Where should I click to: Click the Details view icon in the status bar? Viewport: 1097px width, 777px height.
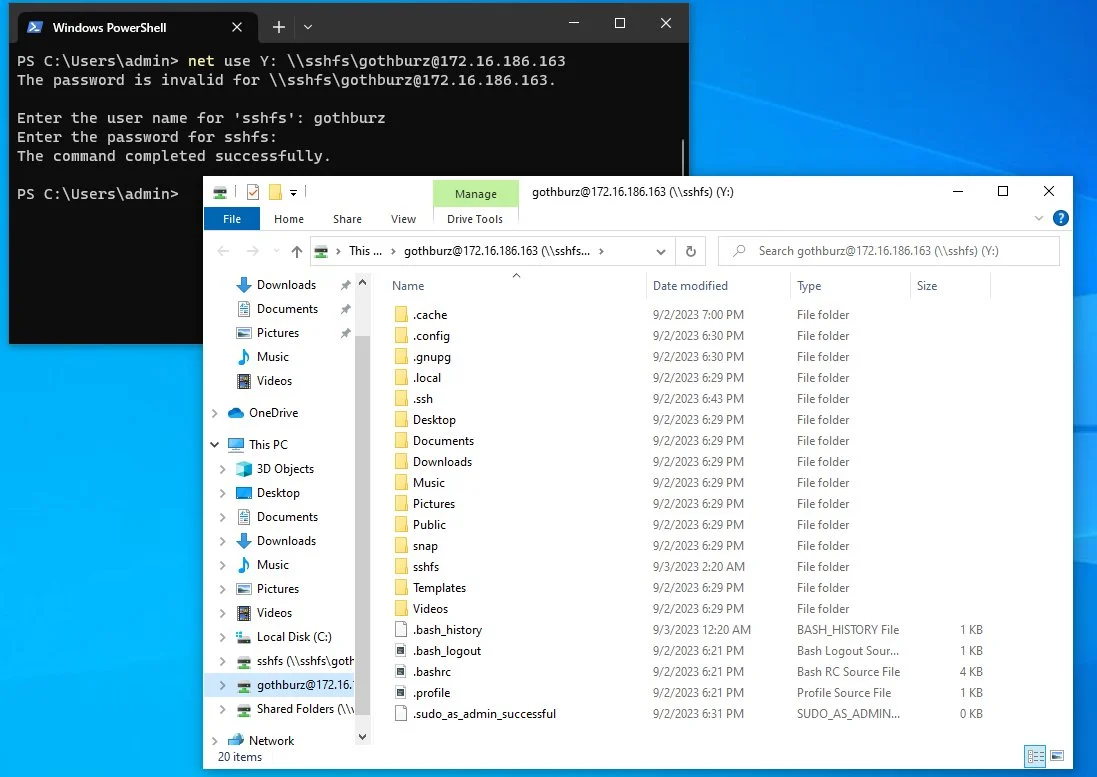click(1035, 756)
